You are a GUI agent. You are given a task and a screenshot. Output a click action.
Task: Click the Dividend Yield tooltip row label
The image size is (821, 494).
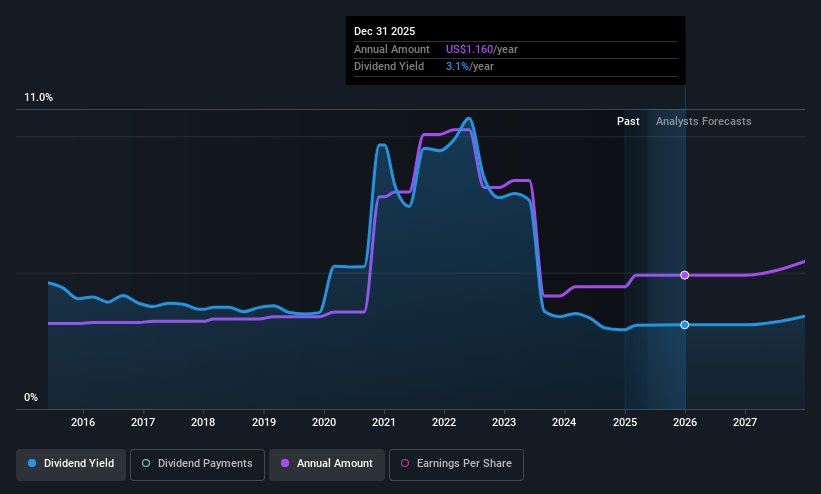click(x=389, y=67)
